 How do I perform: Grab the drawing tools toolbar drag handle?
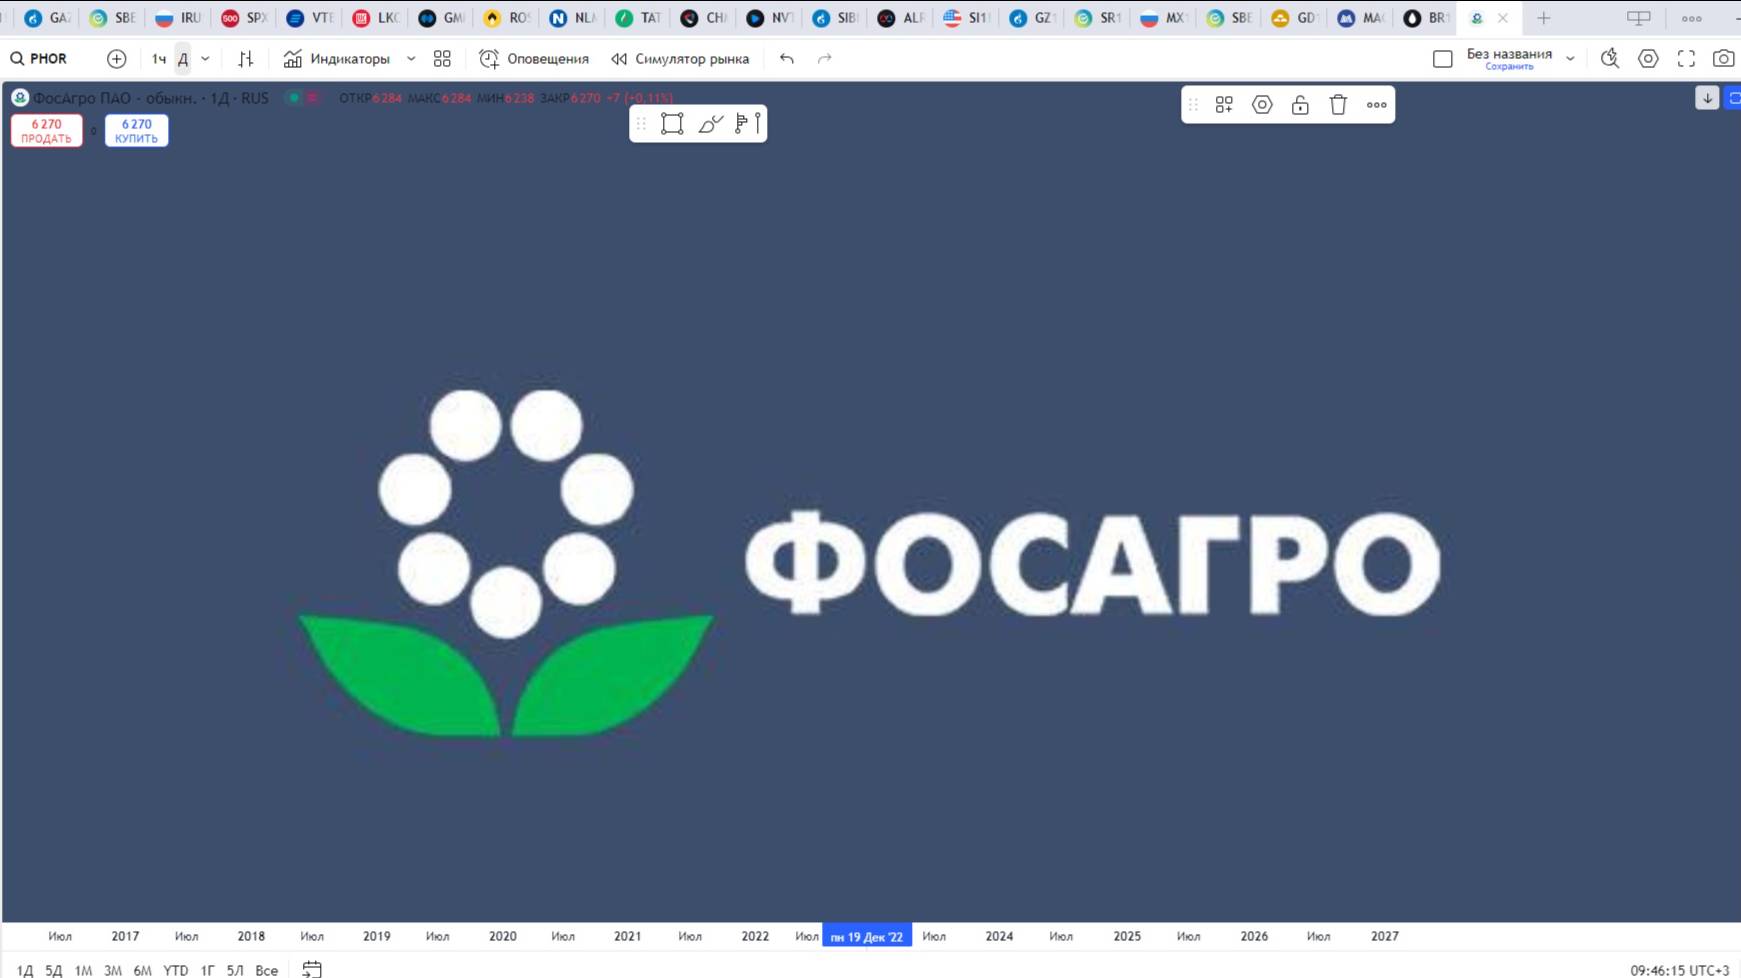coord(642,124)
